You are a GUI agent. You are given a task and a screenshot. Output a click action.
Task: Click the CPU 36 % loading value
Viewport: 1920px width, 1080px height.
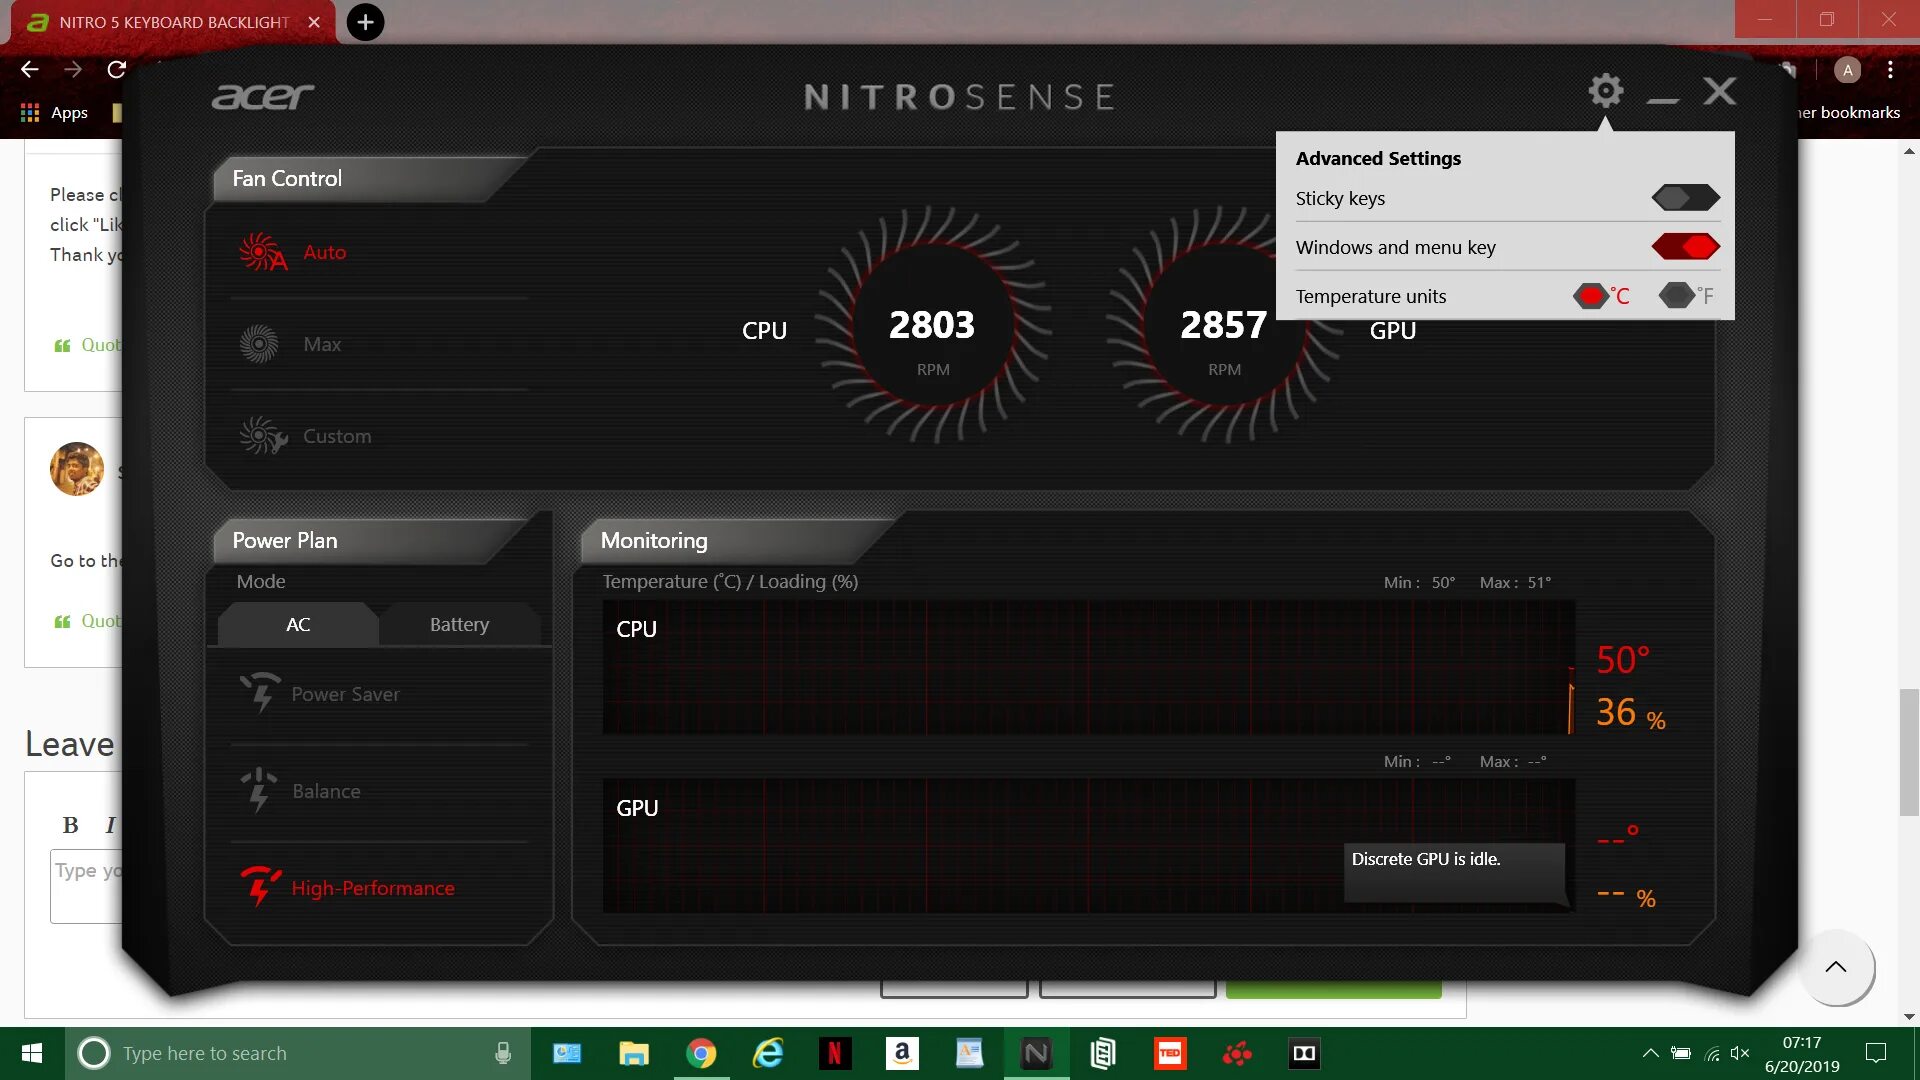point(1630,714)
